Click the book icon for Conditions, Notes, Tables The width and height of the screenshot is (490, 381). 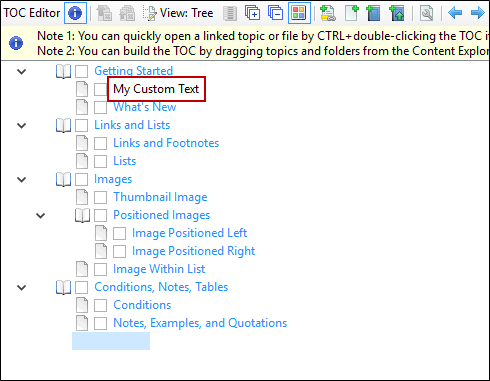point(63,287)
